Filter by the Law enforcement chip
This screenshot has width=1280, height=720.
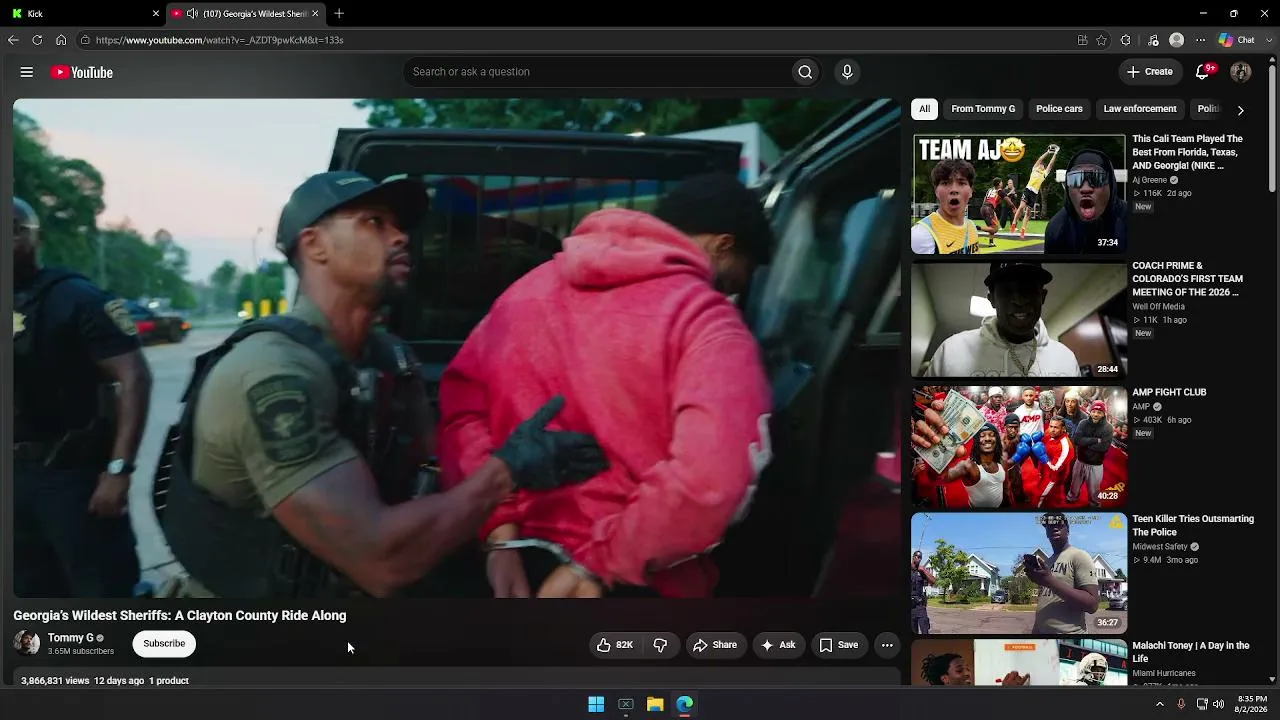pos(1140,109)
